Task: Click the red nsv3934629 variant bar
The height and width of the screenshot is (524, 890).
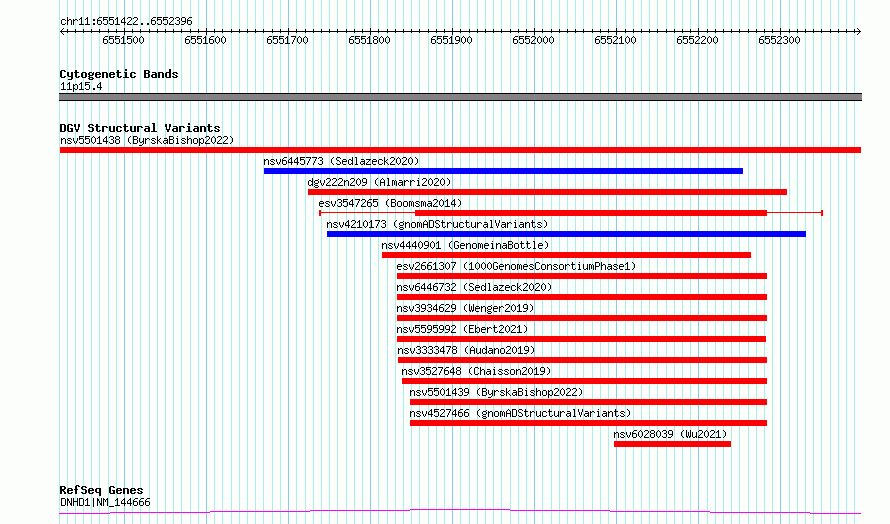Action: (582, 318)
